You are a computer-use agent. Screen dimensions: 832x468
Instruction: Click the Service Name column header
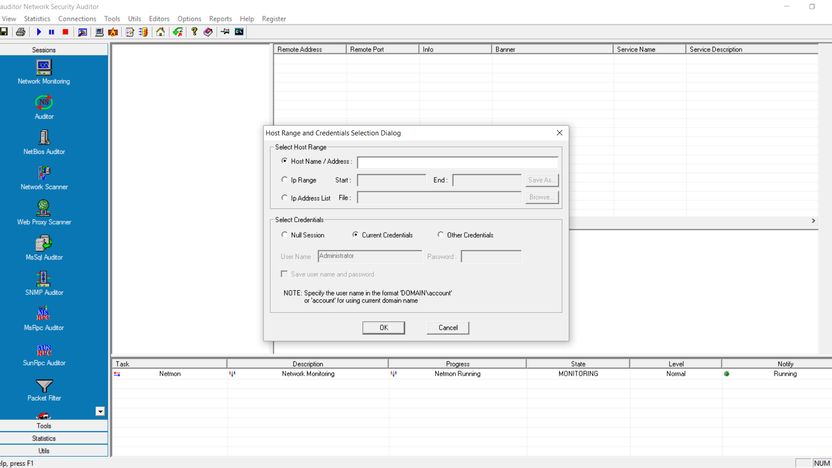pyautogui.click(x=649, y=49)
